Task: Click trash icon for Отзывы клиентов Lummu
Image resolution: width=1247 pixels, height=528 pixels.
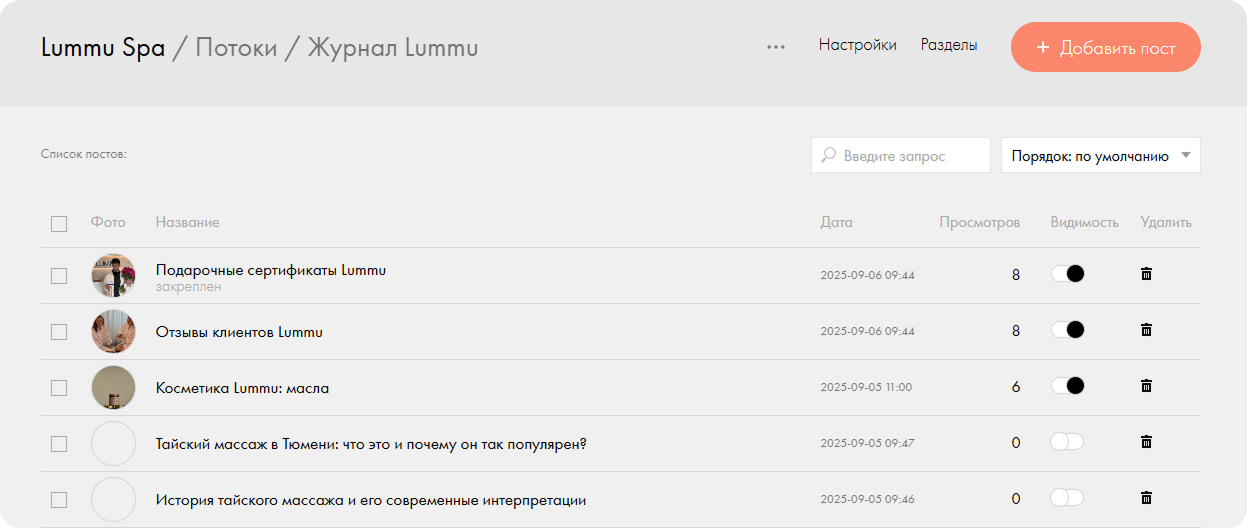Action: [1146, 330]
